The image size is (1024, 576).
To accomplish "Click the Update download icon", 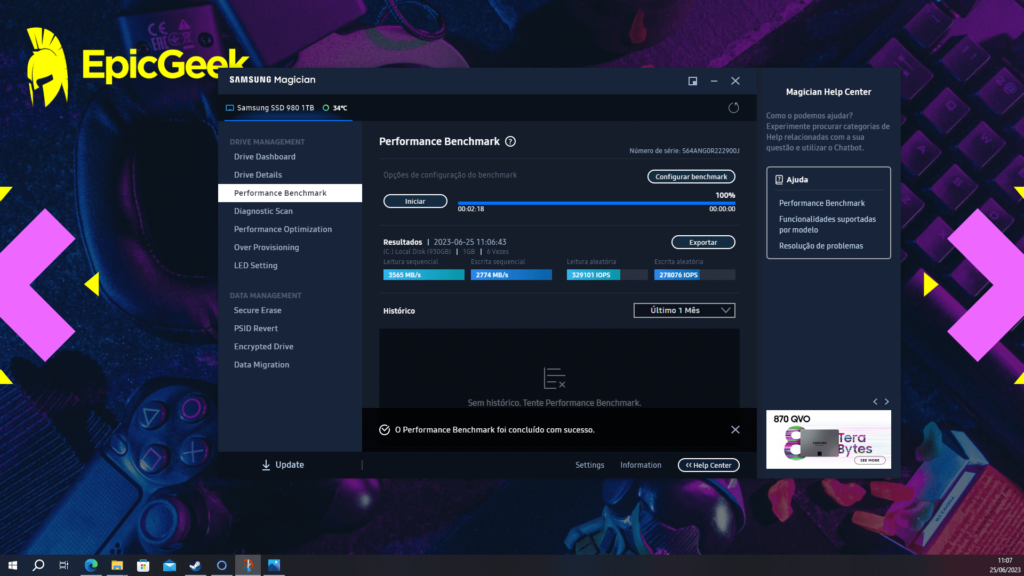I will coord(266,465).
